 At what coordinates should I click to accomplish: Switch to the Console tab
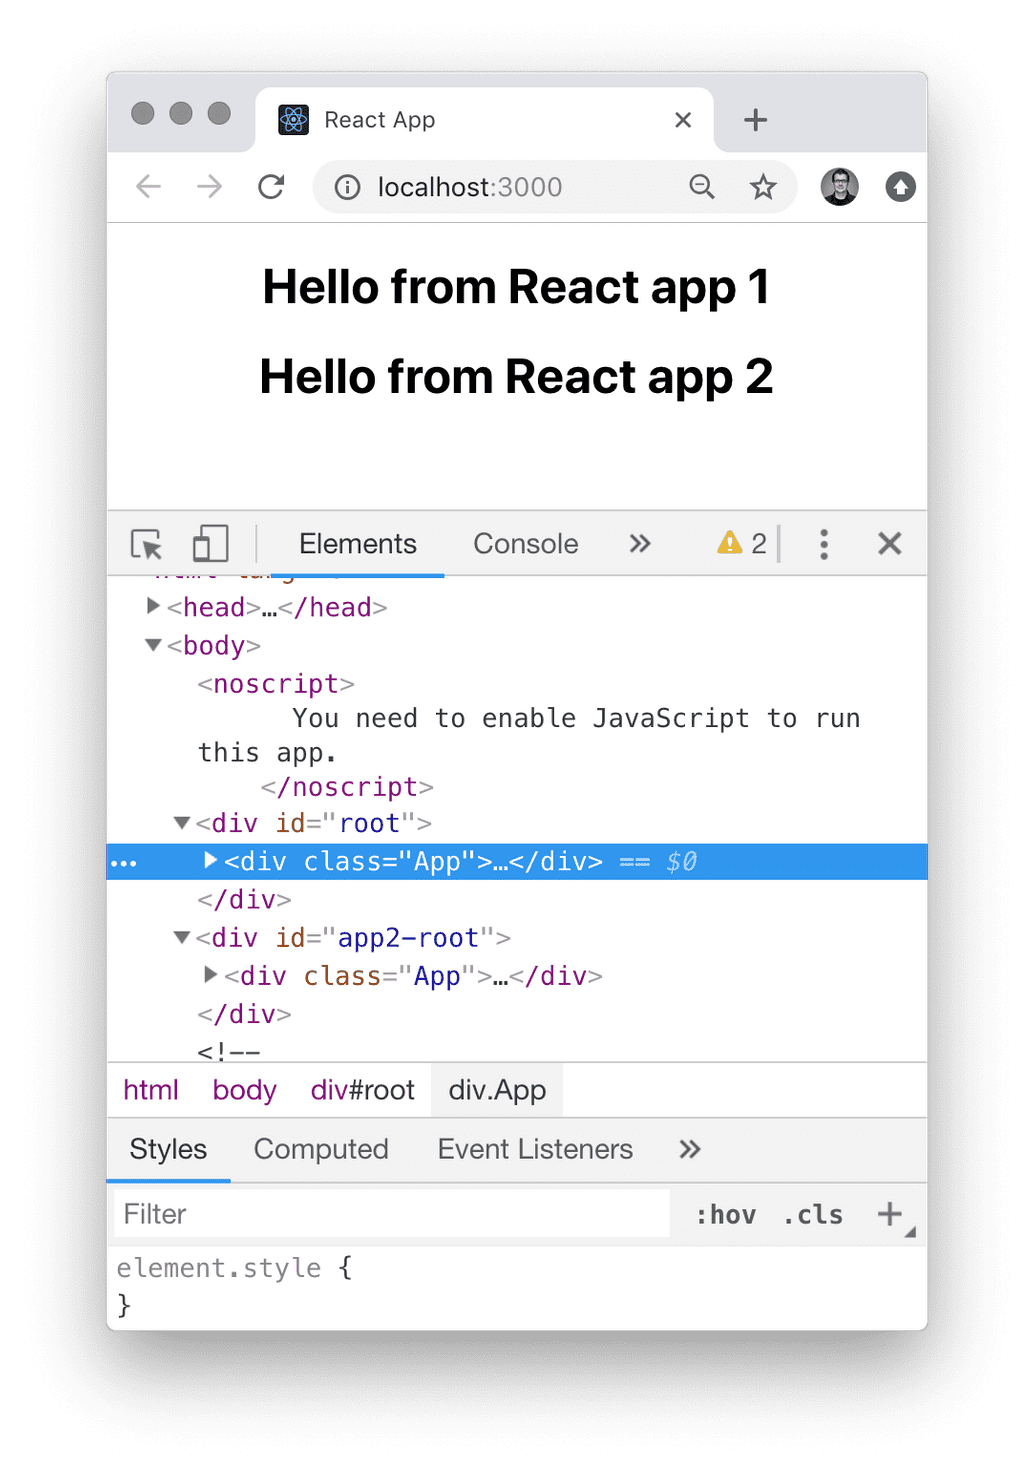525,544
